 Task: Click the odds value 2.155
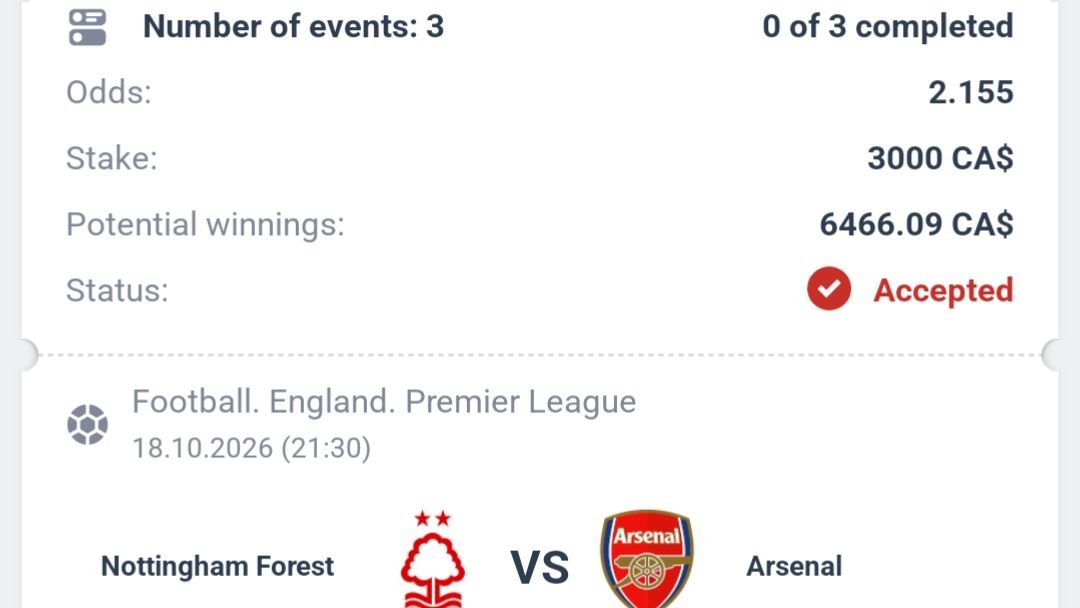click(971, 92)
